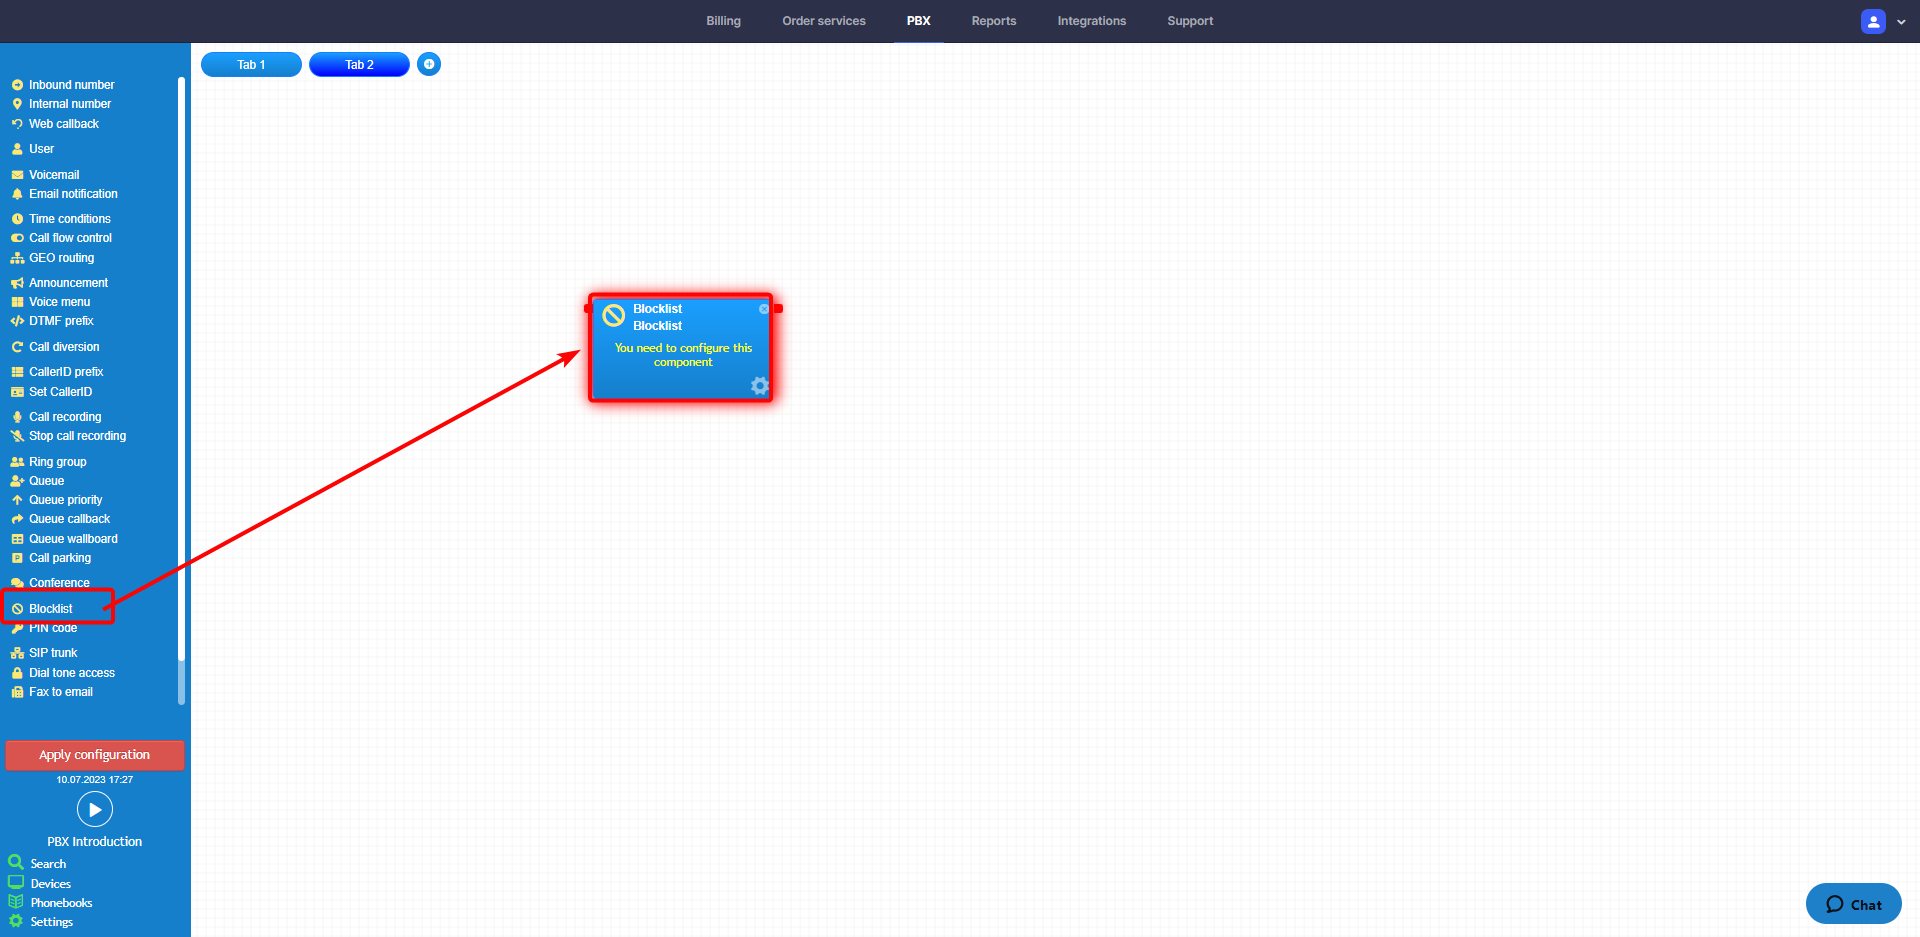The width and height of the screenshot is (1920, 937).
Task: Pick the Time conditions clock icon
Action: point(17,219)
